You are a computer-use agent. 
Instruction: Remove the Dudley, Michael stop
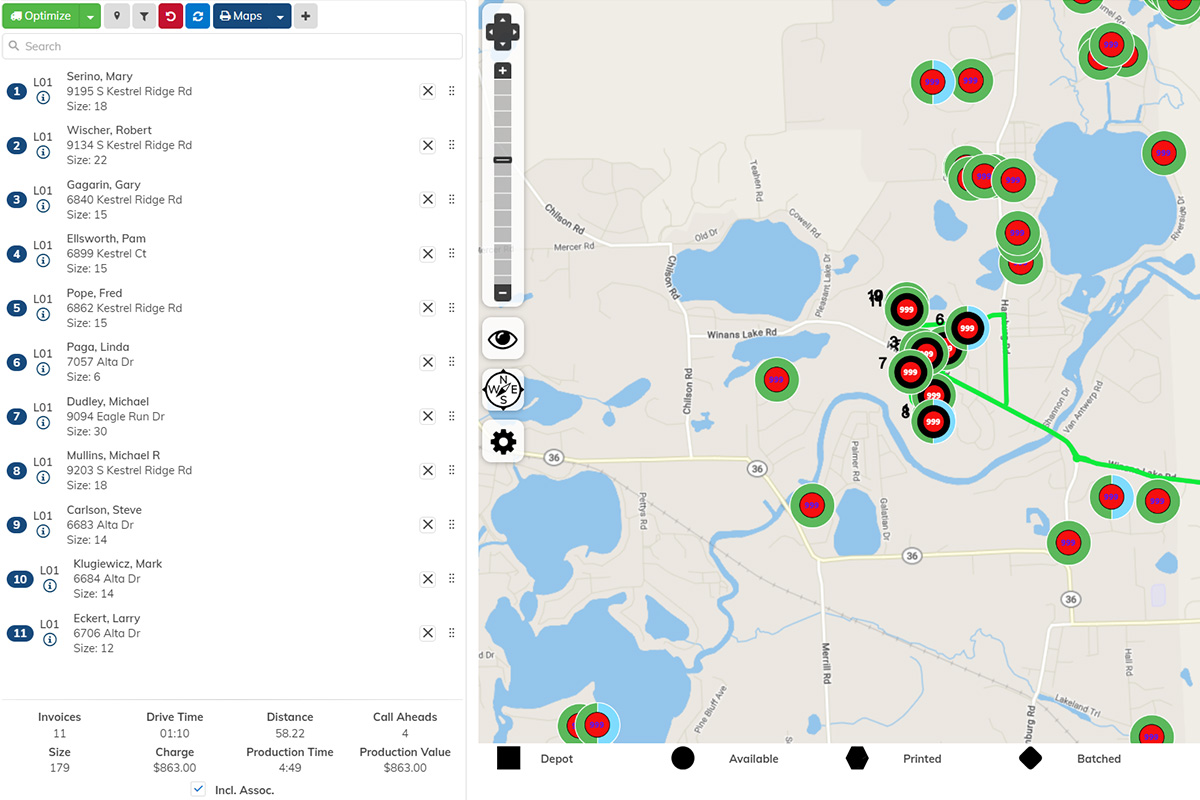coord(428,416)
